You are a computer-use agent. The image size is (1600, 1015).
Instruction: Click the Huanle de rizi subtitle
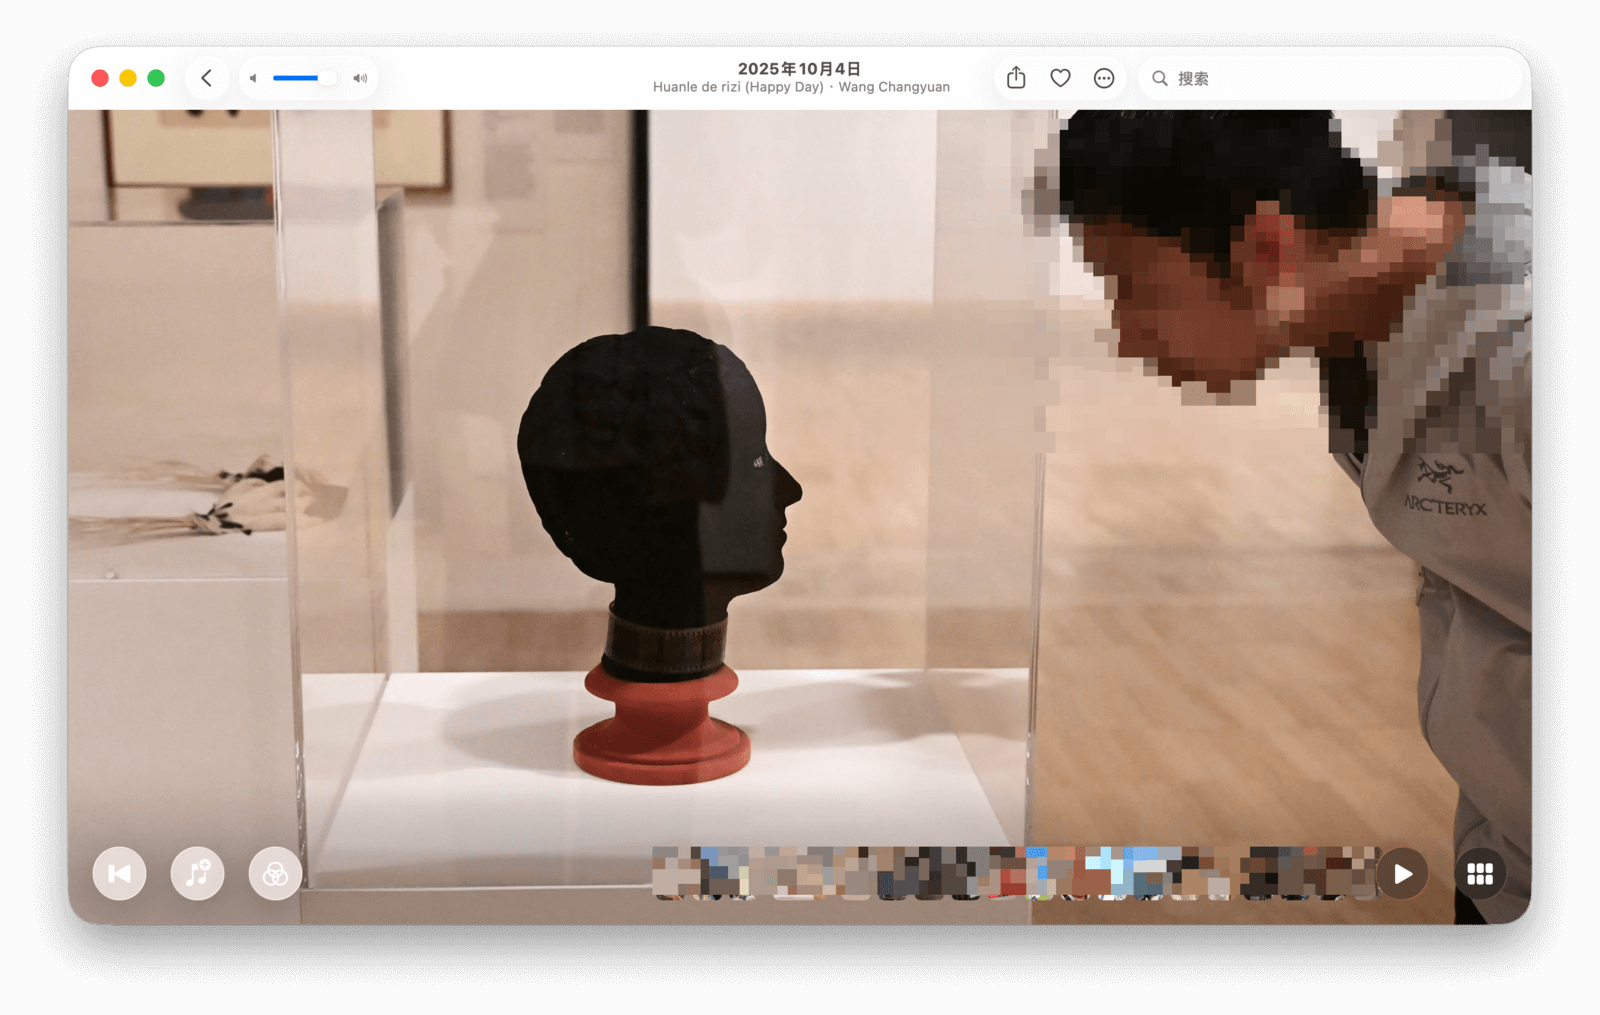point(738,87)
